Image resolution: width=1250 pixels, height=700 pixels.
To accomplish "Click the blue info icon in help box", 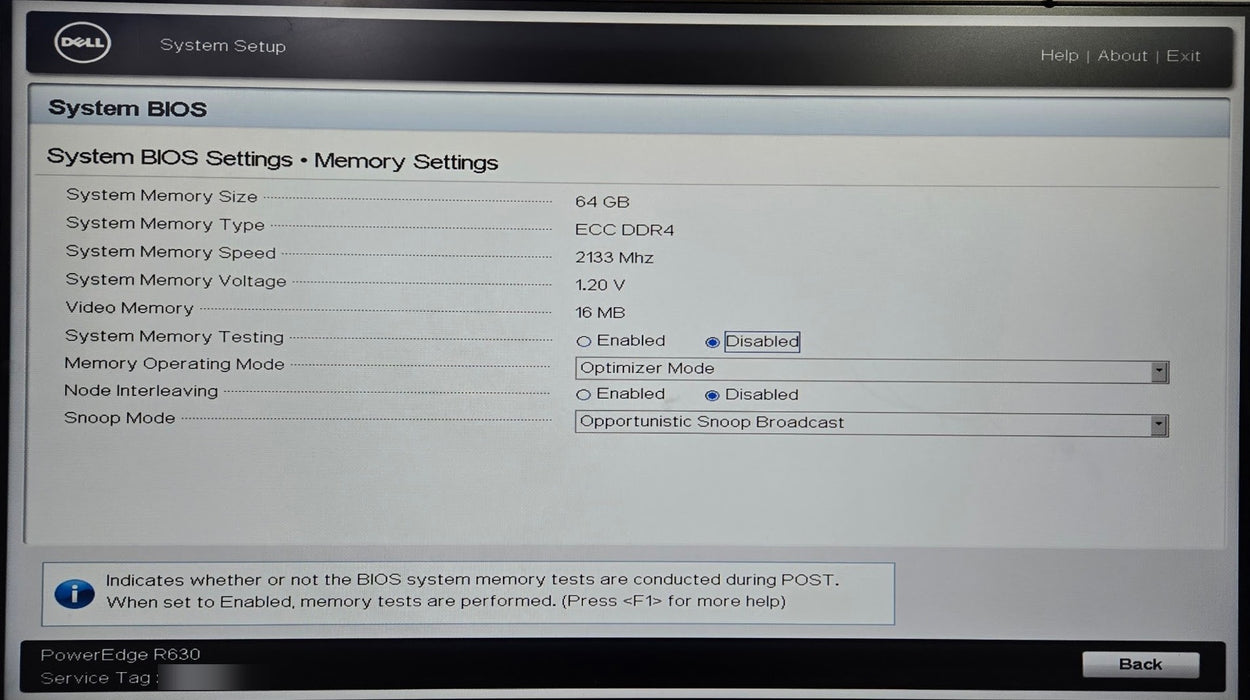I will click(73, 594).
